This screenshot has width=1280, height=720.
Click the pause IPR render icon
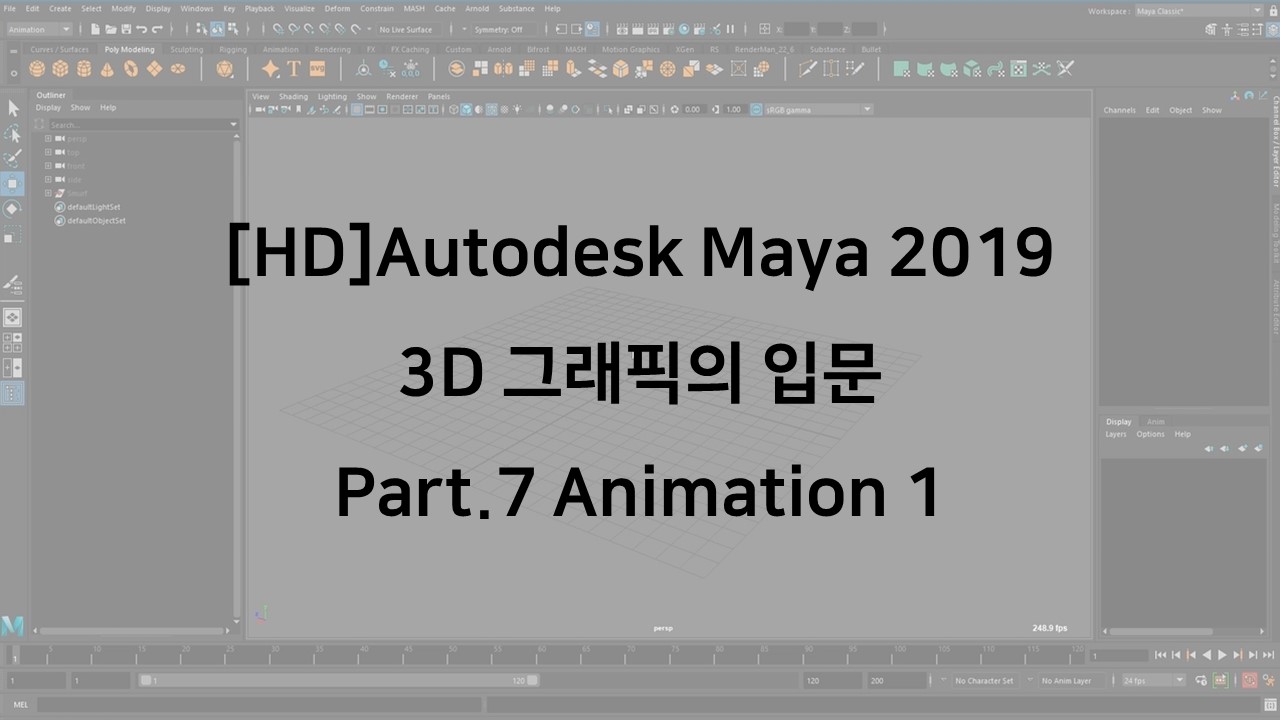point(730,29)
